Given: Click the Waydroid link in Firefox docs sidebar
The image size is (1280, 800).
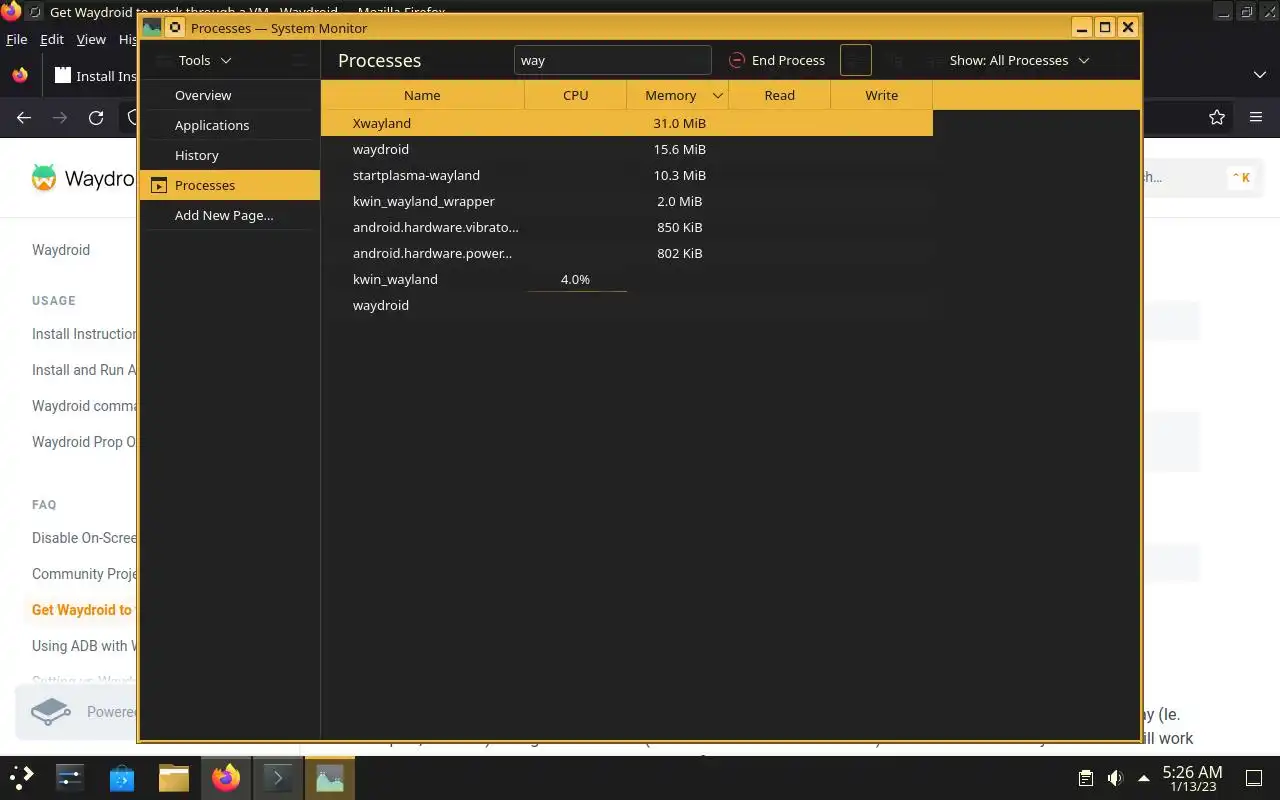Looking at the screenshot, I should [x=61, y=250].
